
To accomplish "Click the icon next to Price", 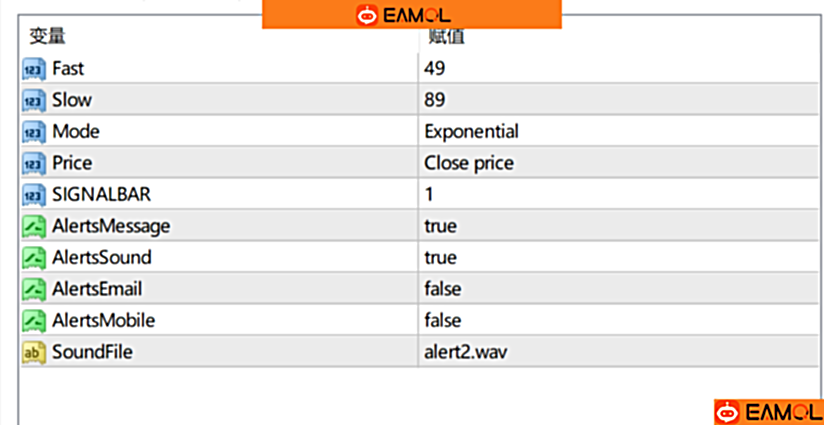I will pyautogui.click(x=34, y=163).
